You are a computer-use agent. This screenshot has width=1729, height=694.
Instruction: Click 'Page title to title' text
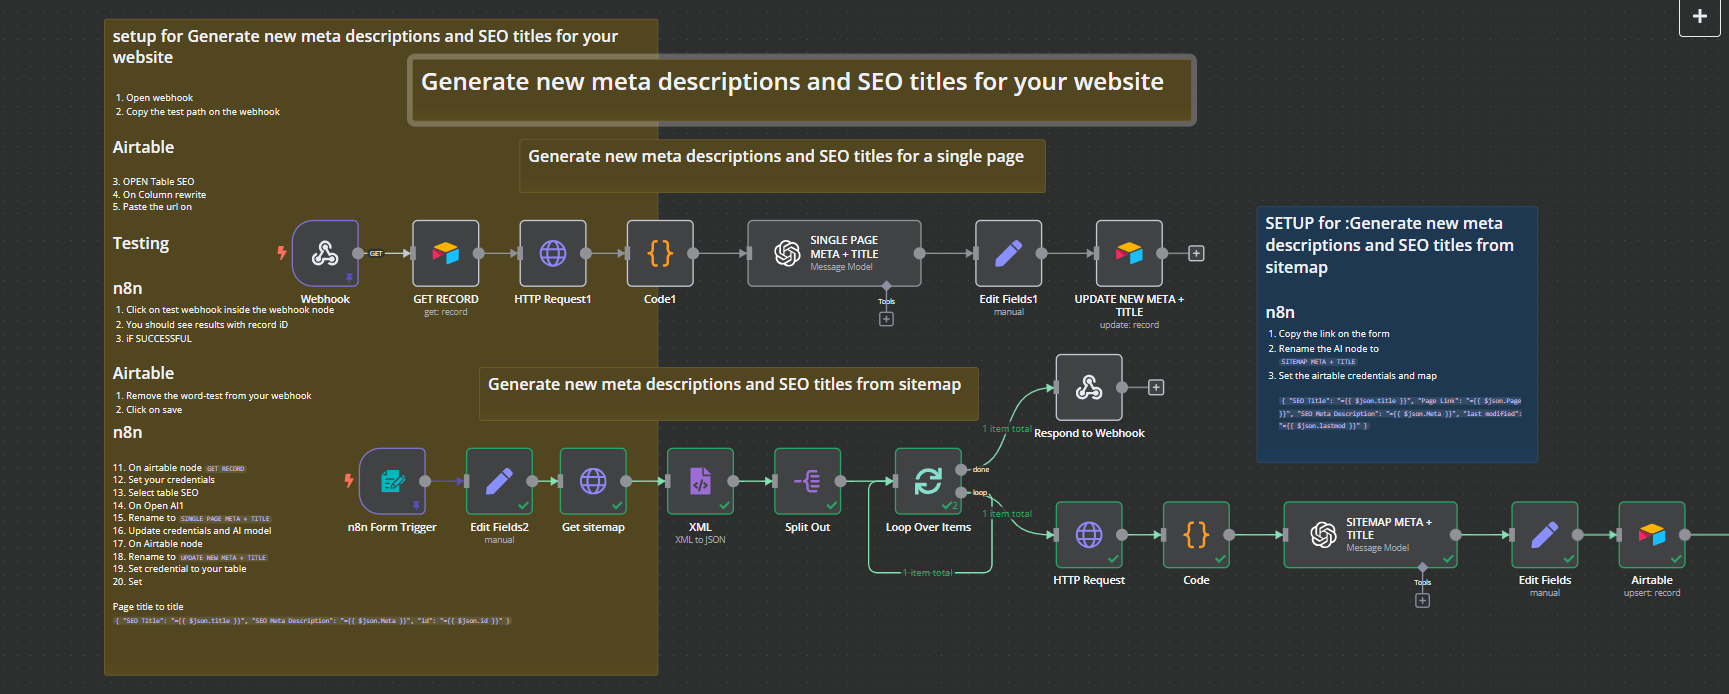pos(148,607)
